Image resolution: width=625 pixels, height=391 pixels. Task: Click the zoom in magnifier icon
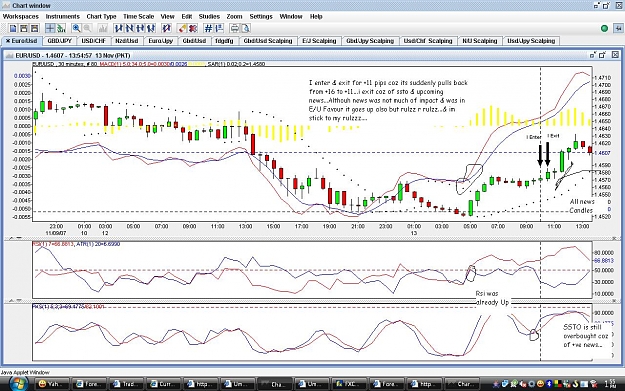[x=76, y=28]
